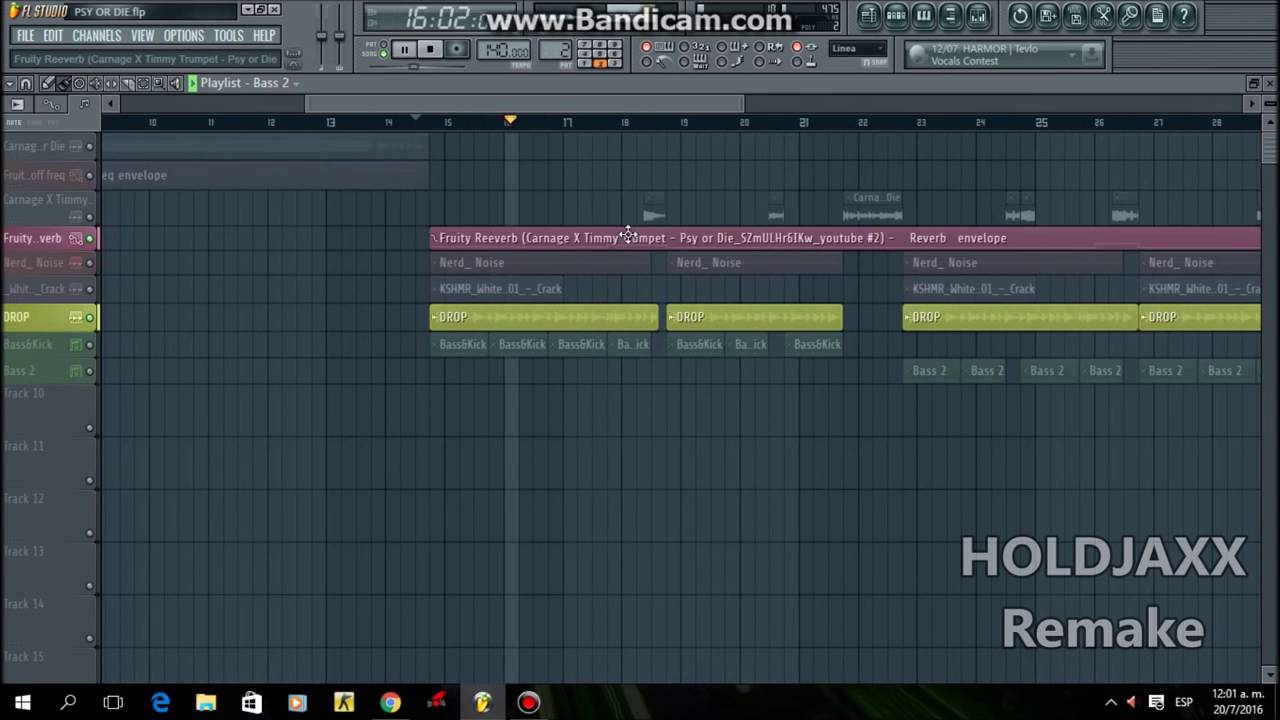Screen dimensions: 1280x720
Task: Click the orange playhead marker in timeline
Action: tap(510, 120)
